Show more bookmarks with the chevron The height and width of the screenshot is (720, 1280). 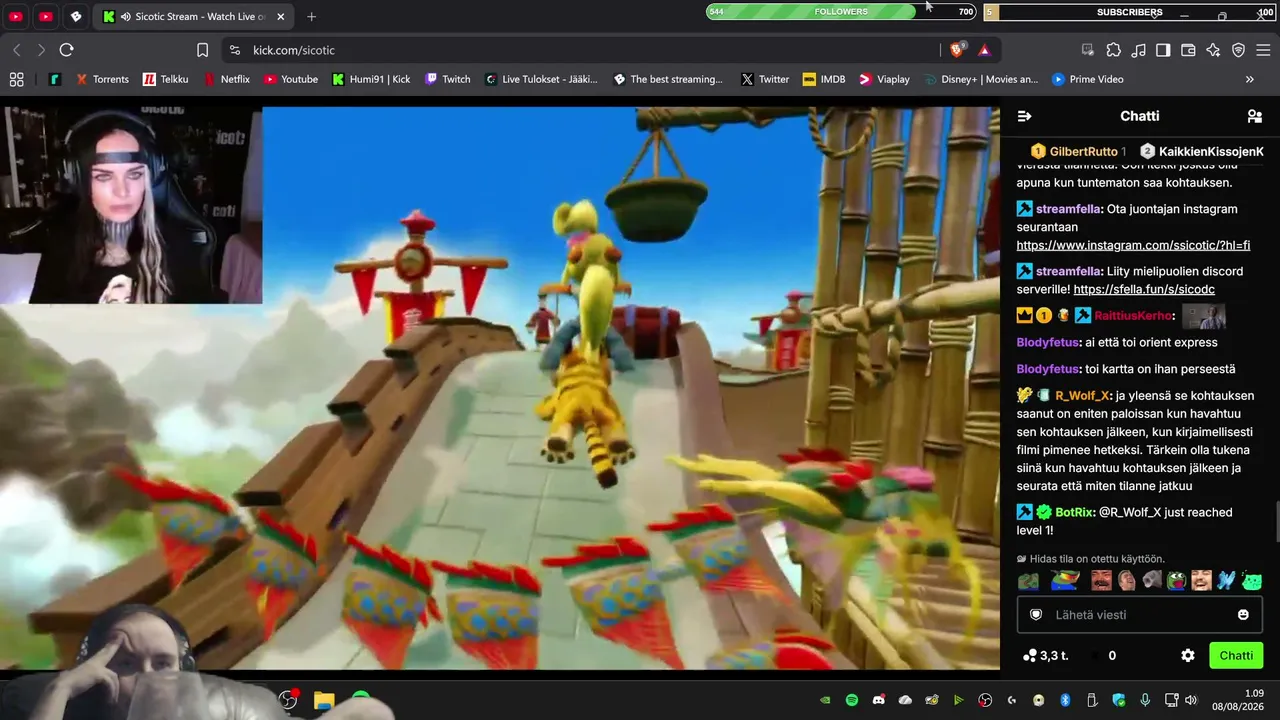[1249, 79]
